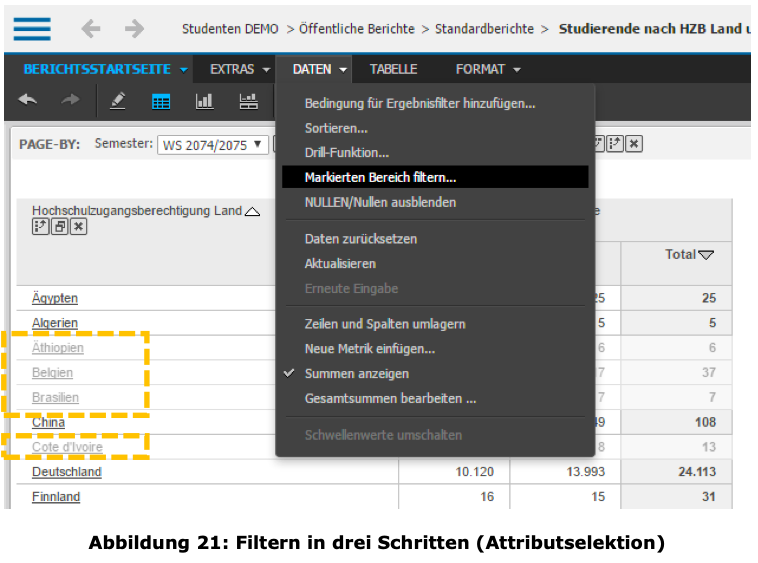Viewport: 758px width, 563px height.
Task: Go forward with the right arrow
Action: [134, 29]
